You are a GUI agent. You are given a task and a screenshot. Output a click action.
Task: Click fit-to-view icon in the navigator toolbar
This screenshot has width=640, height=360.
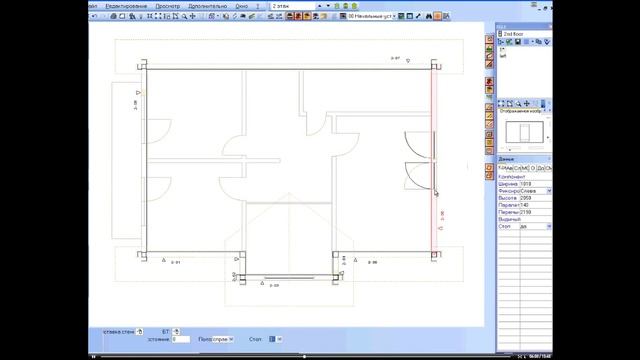pos(501,104)
